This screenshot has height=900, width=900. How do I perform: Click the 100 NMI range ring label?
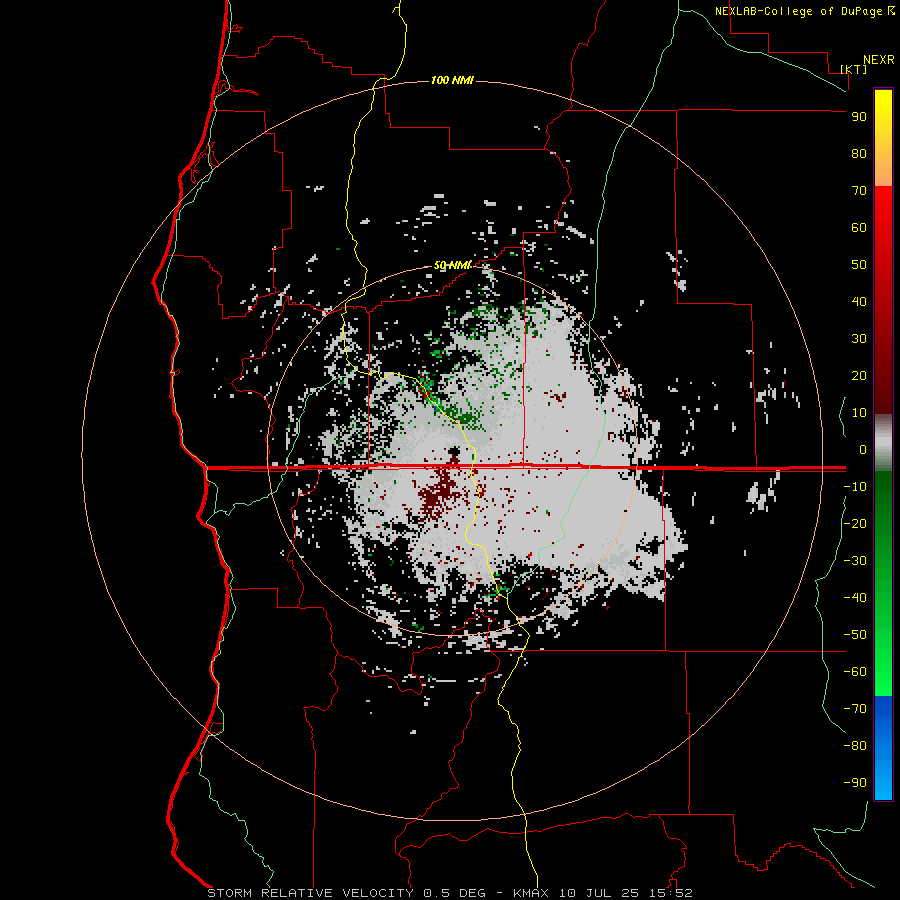click(452, 80)
